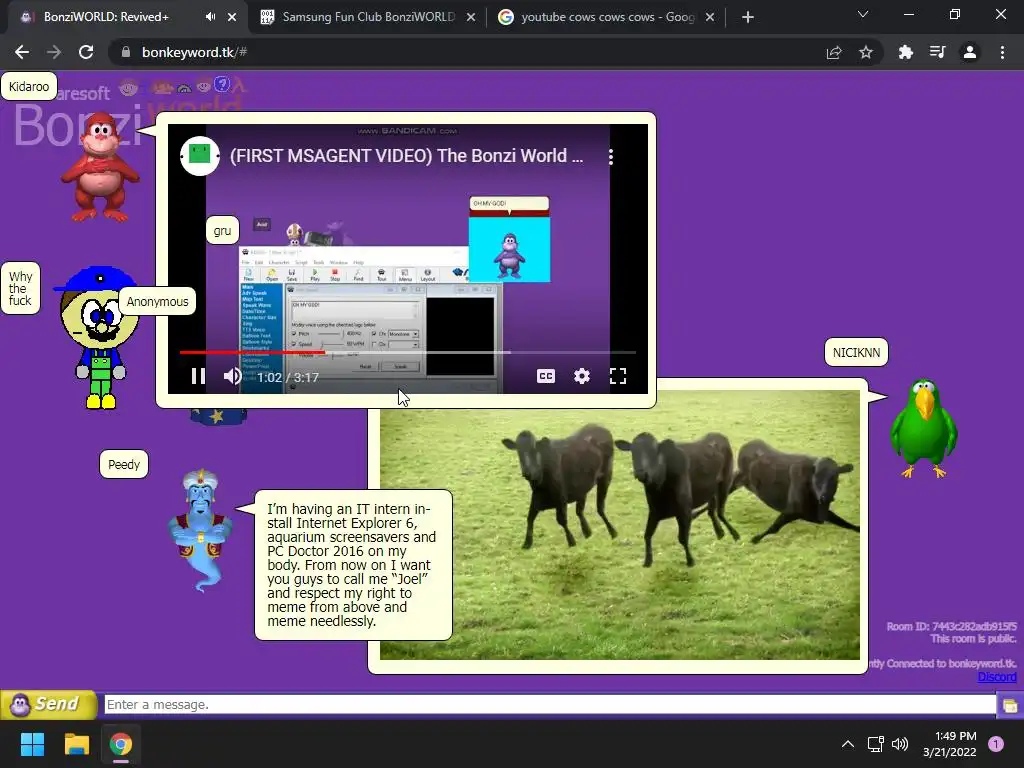Seek along the red video progress bar
The width and height of the screenshot is (1024, 768).
[408, 352]
